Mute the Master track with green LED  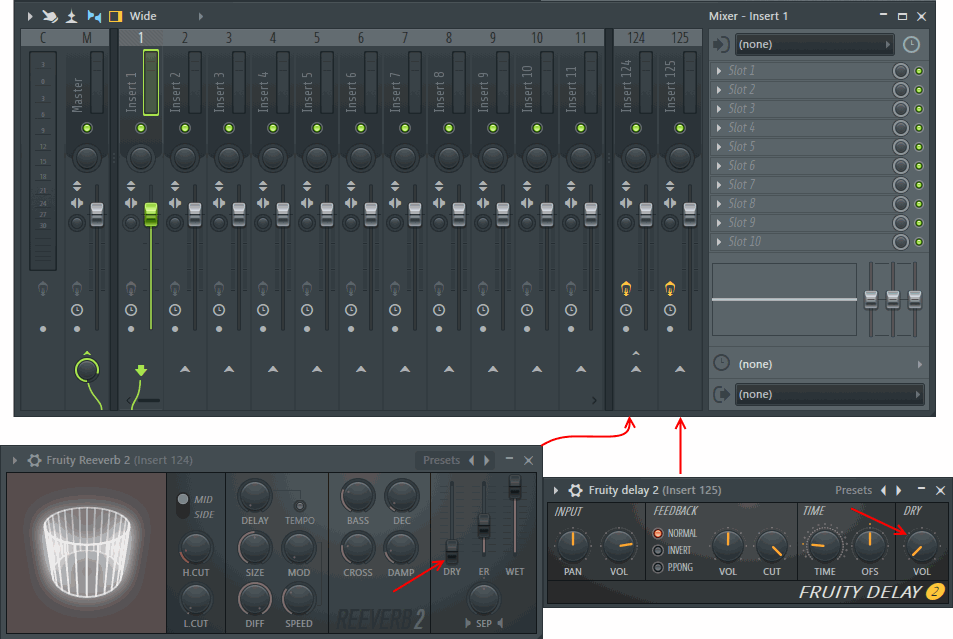point(86,128)
